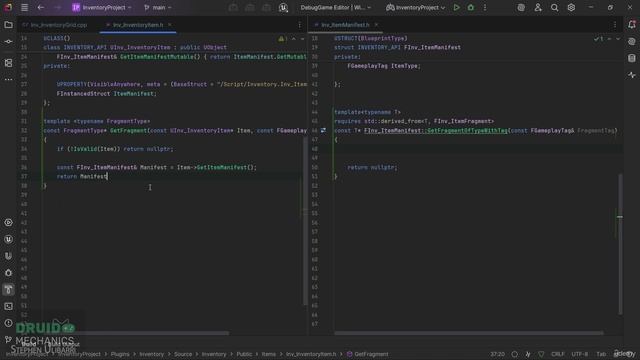The image size is (640, 360).
Task: Open right editor tab options menu
Action: tap(615, 25)
